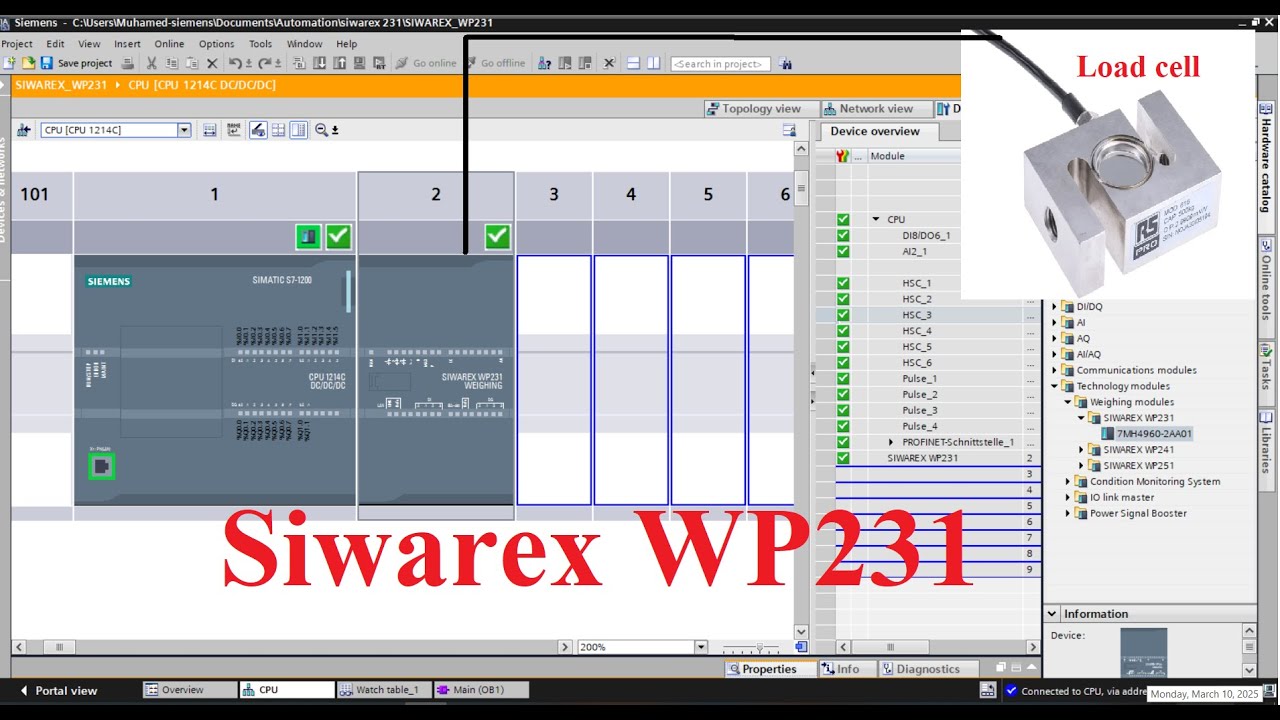
Task: Click the Open project folder icon
Action: (28, 63)
